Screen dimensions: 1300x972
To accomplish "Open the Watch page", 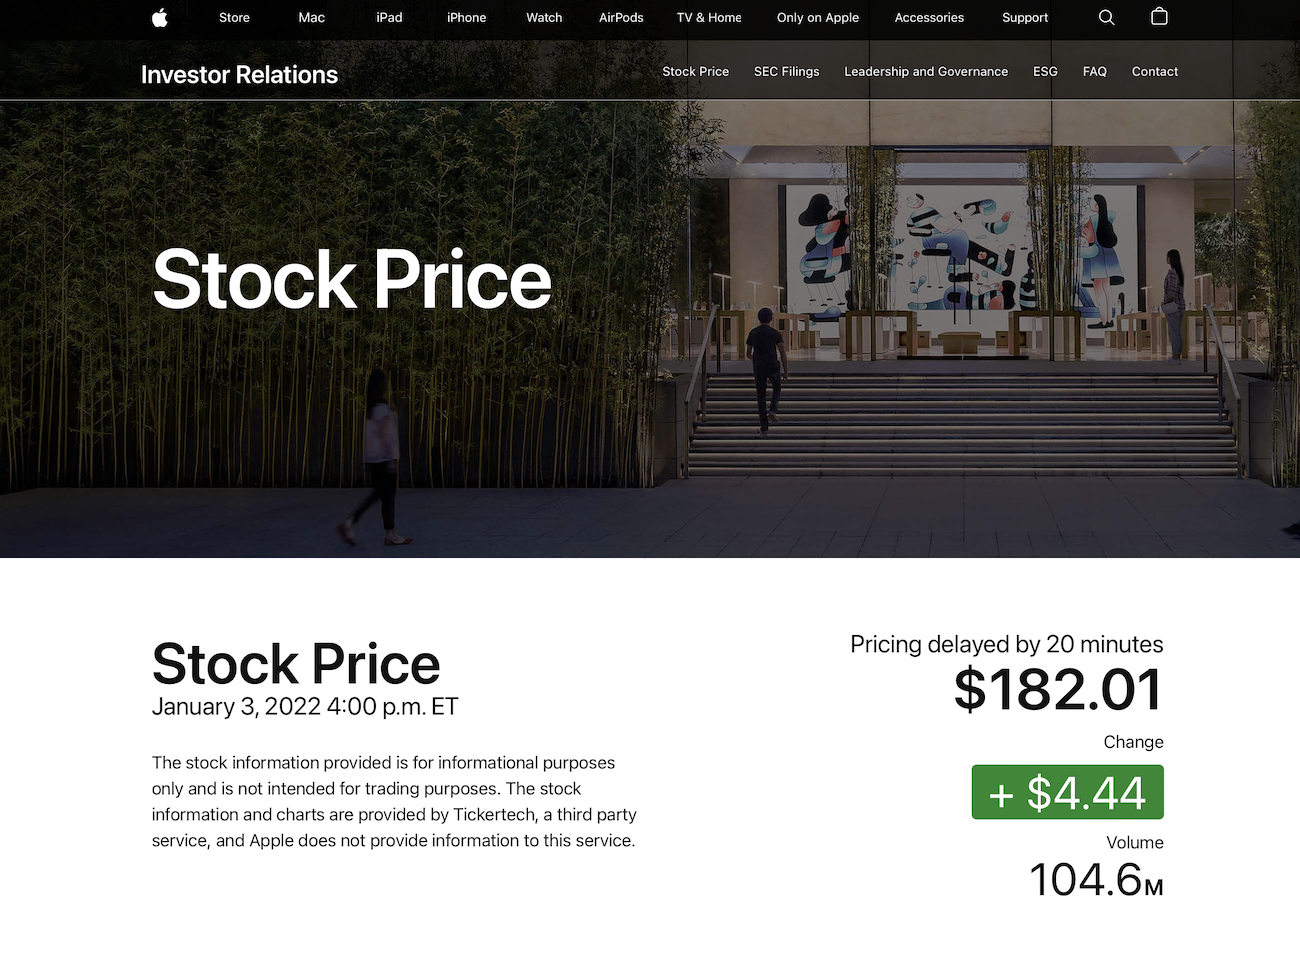I will click(x=544, y=17).
